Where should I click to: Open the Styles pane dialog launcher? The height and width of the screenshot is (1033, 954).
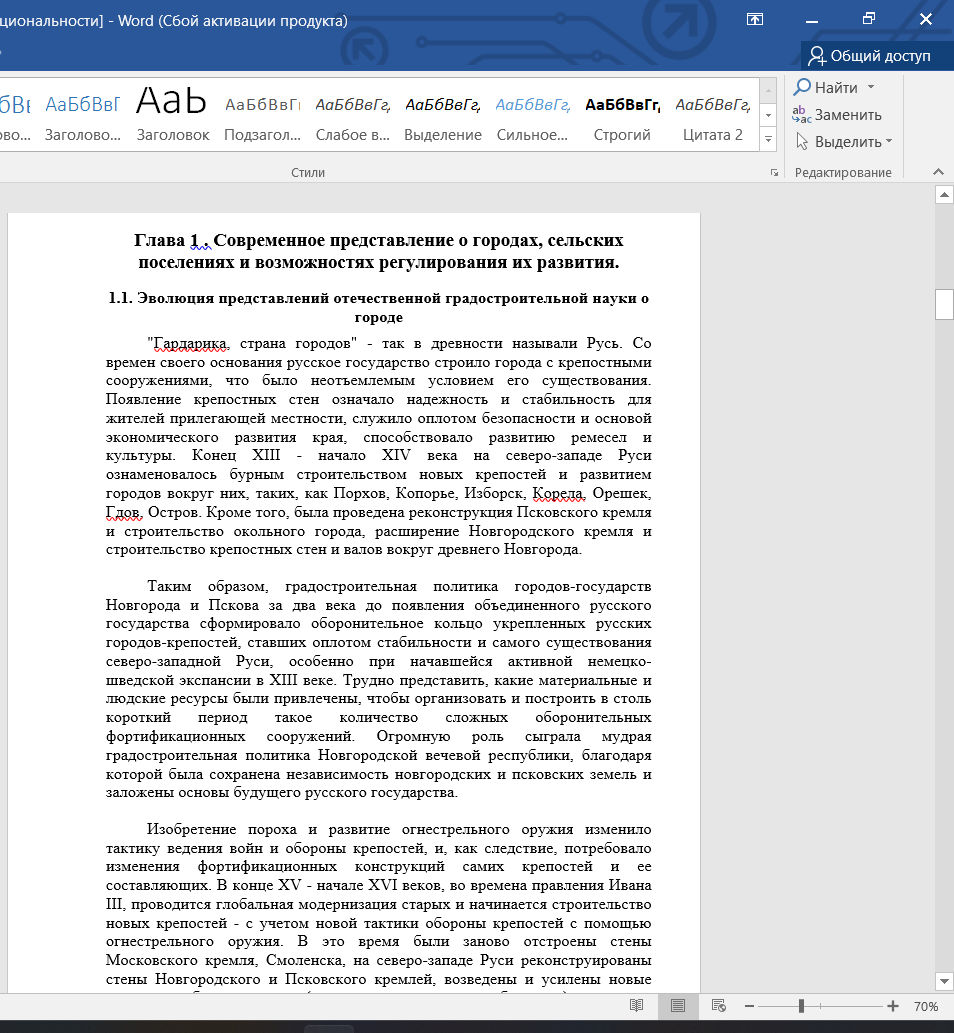click(774, 173)
